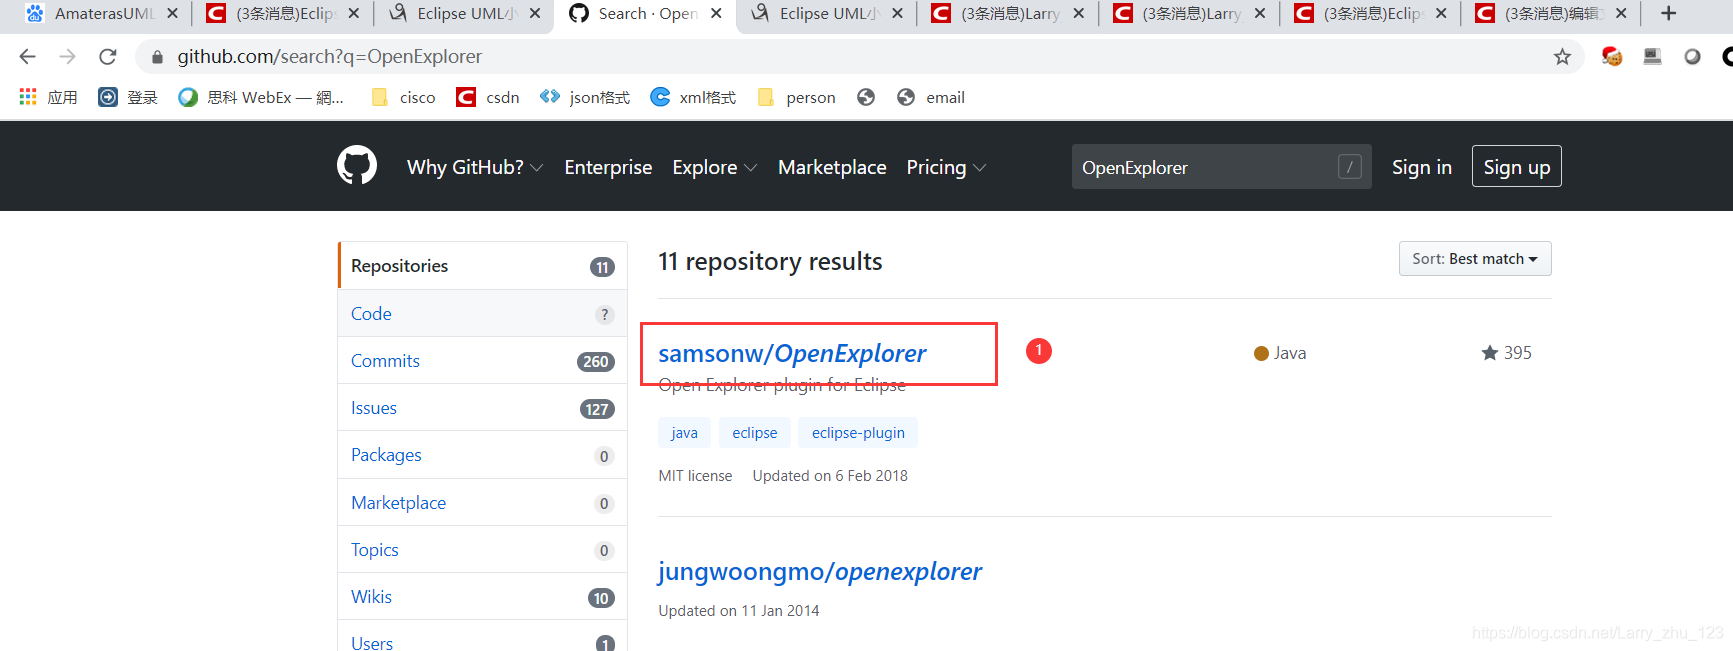The image size is (1733, 651).
Task: Select Issues filter in sidebar
Action: [483, 407]
